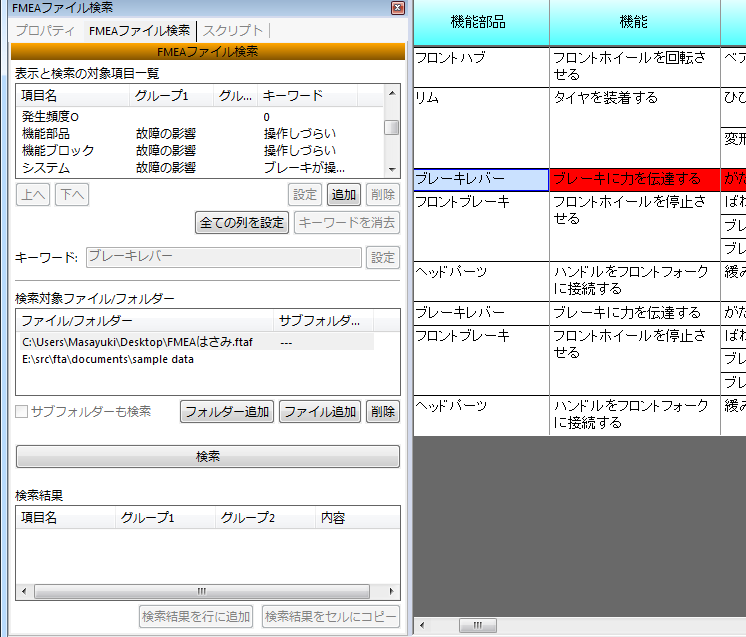The width and height of the screenshot is (746, 637).
Task: Click the 追加 button
Action: [x=344, y=195]
